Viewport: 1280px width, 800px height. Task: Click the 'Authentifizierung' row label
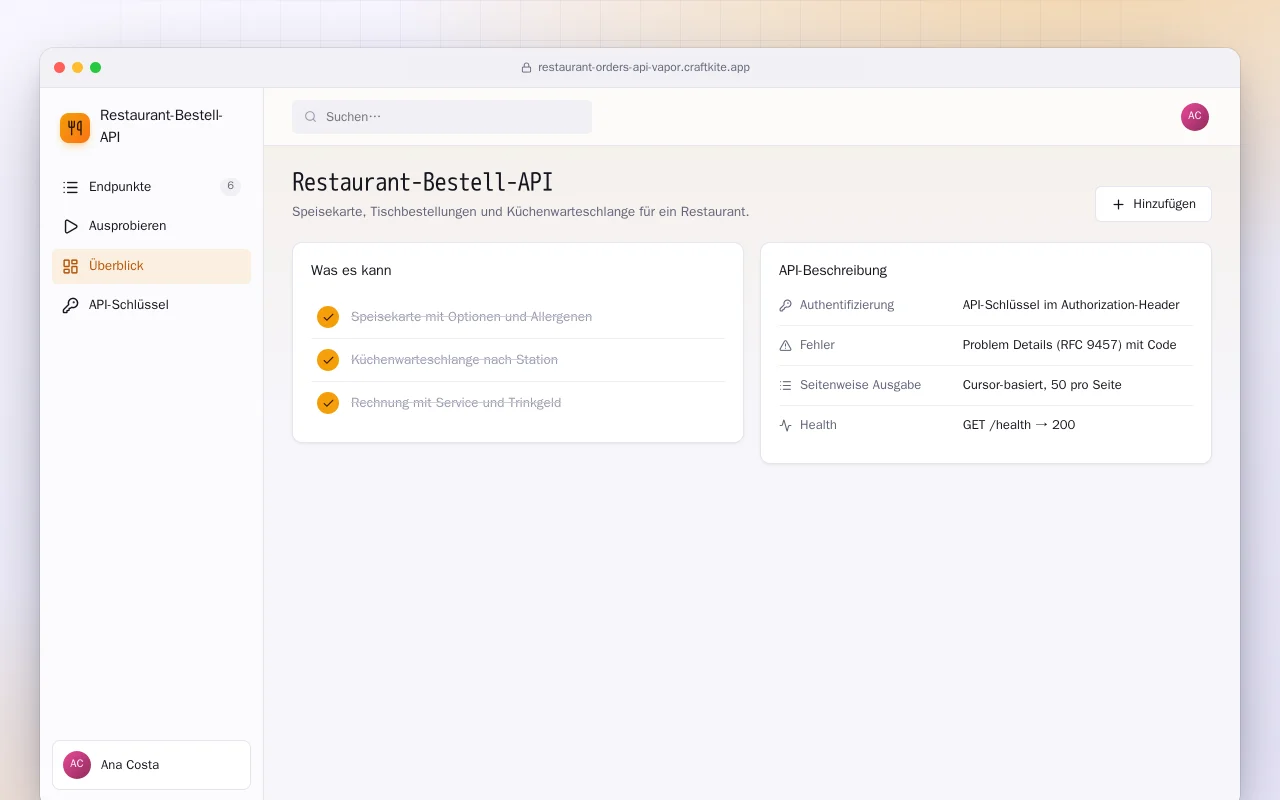pyautogui.click(x=847, y=305)
